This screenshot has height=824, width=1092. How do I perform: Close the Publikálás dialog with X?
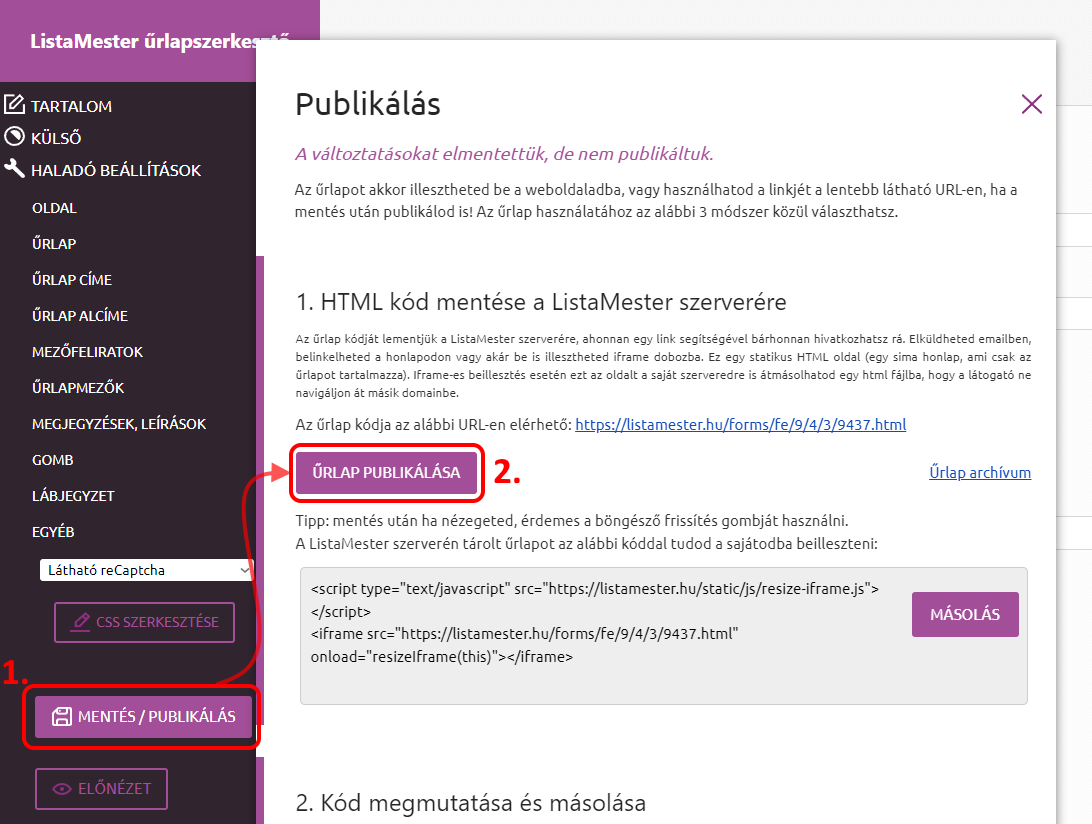point(1031,104)
